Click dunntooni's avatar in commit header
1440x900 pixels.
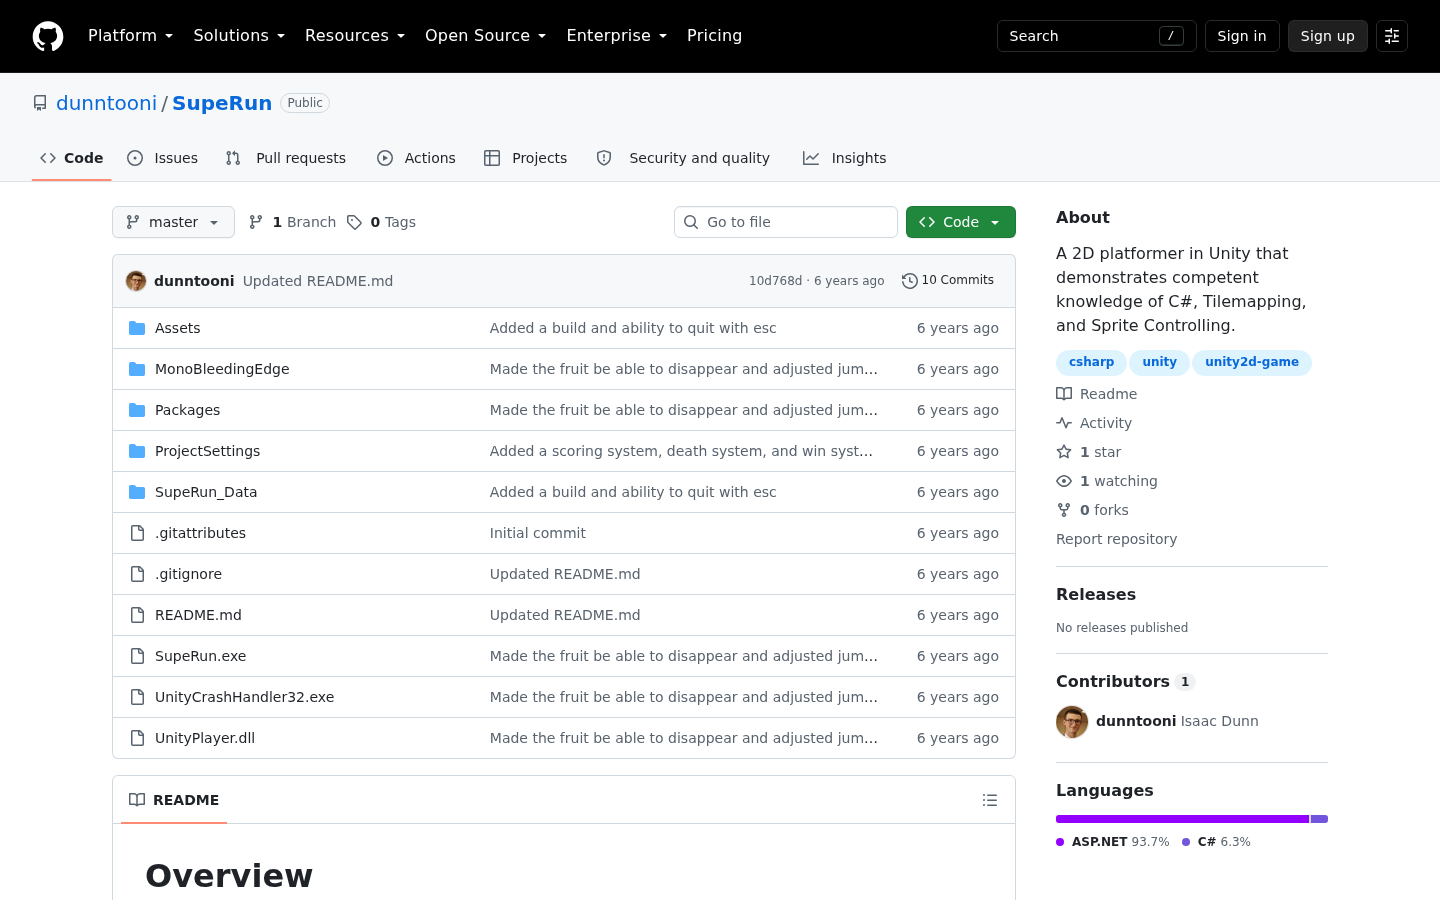click(x=136, y=281)
